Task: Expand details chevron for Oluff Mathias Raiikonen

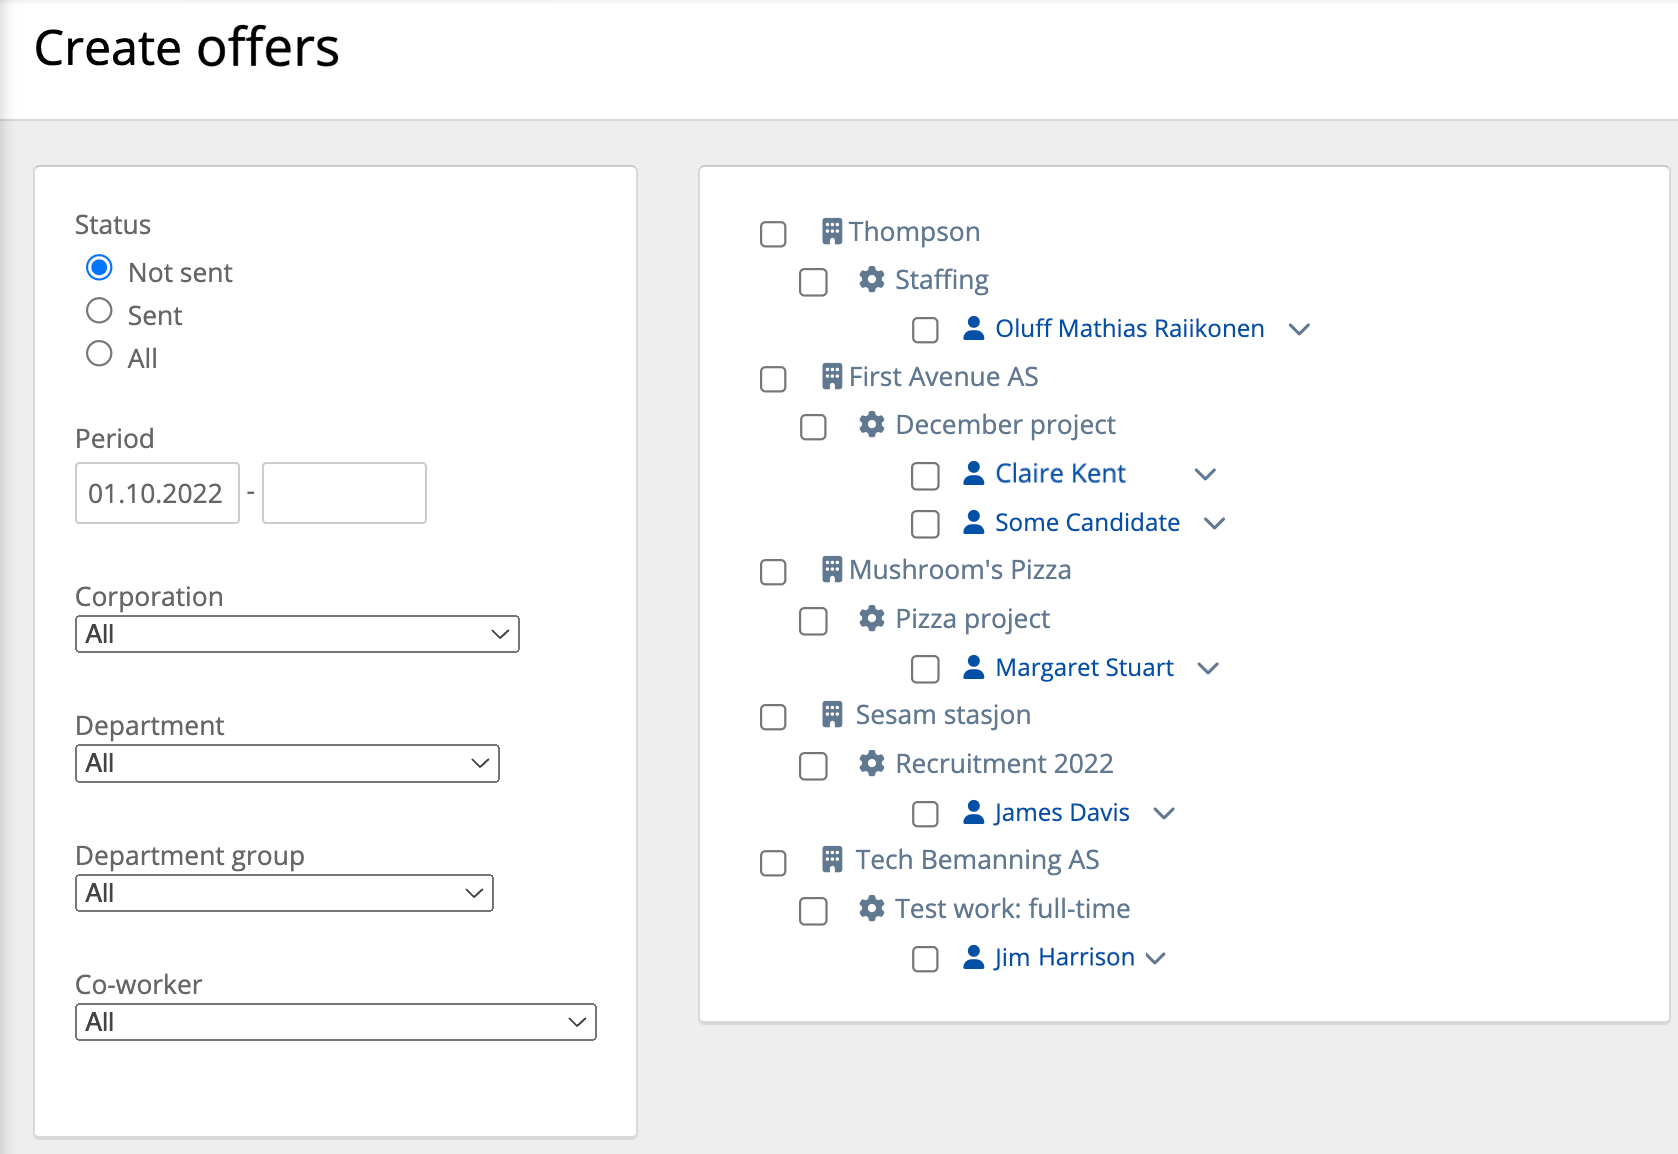Action: [x=1299, y=329]
